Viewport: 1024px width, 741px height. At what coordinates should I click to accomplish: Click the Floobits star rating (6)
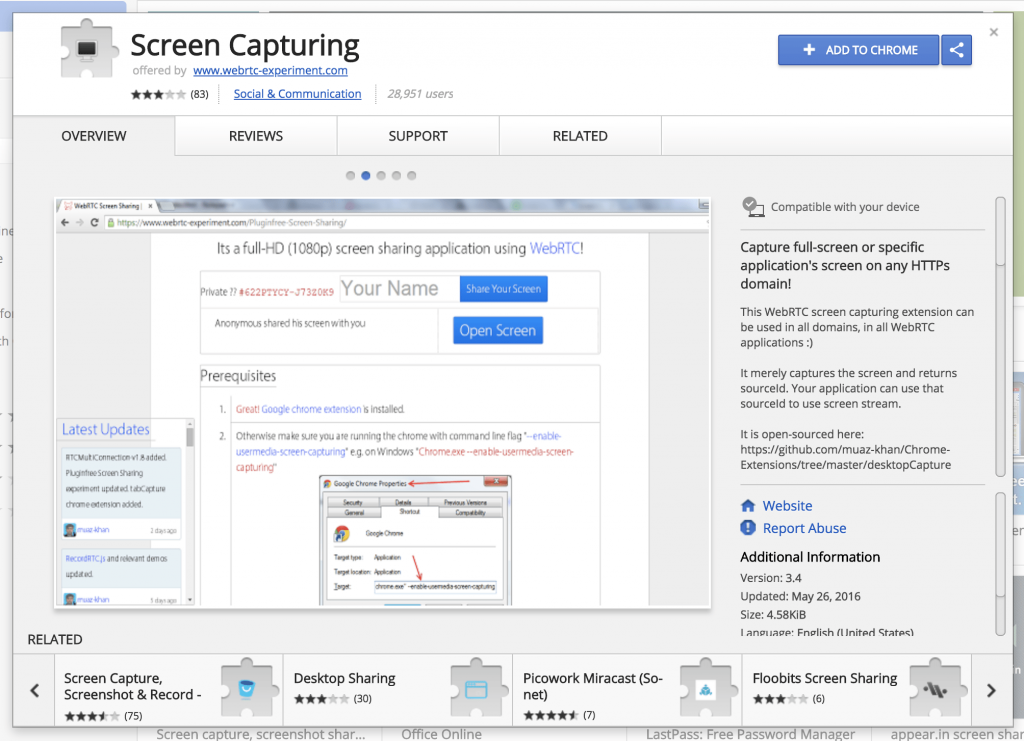788,699
